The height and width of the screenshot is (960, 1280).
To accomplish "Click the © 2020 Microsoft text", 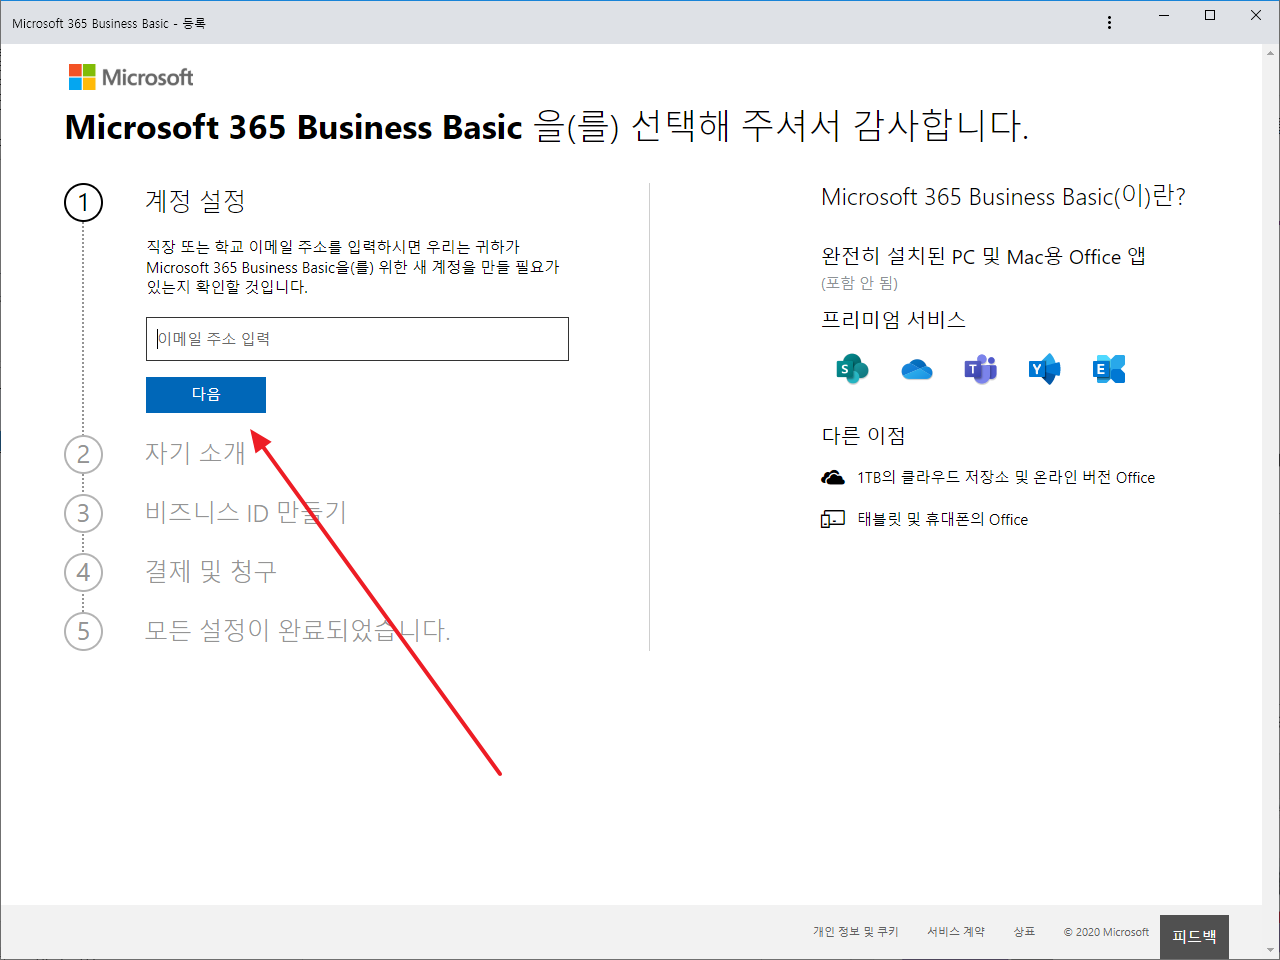I will [x=1106, y=932].
